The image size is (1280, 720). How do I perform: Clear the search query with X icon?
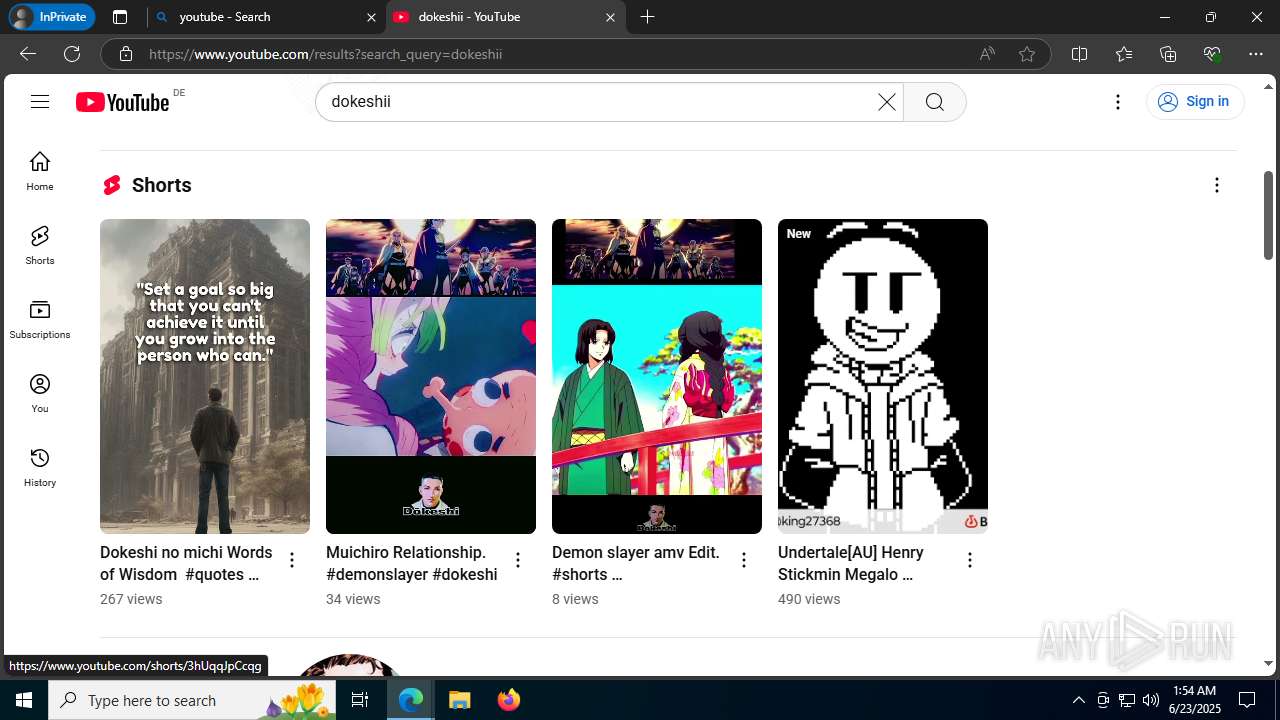click(886, 102)
